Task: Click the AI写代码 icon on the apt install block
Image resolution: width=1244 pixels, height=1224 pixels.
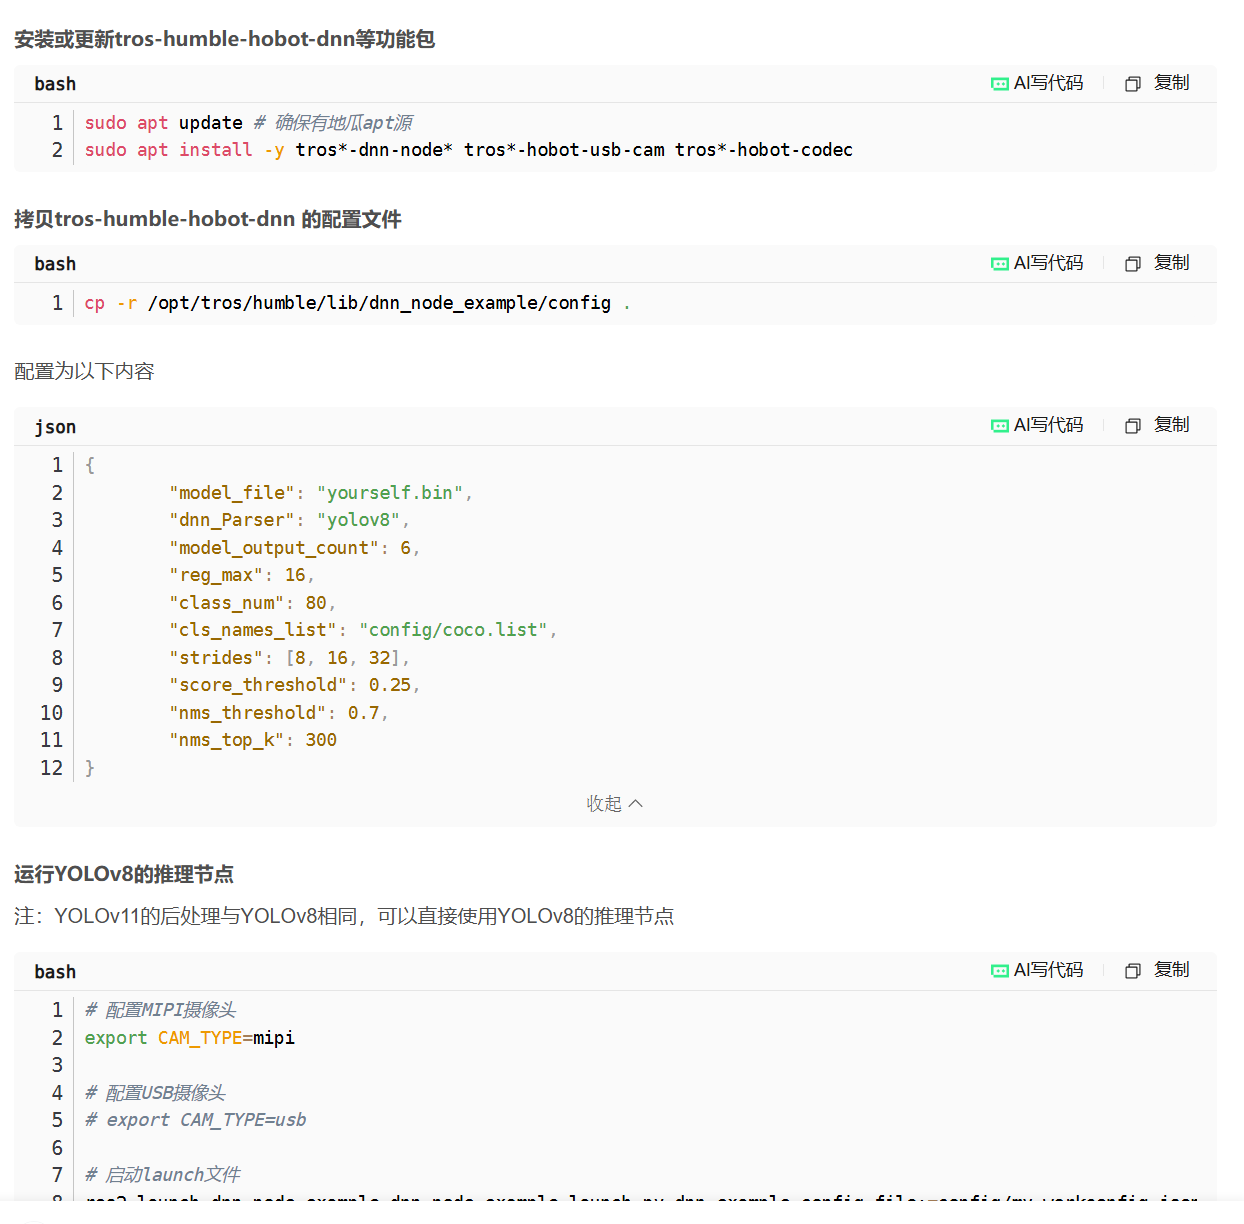Action: (x=1037, y=83)
